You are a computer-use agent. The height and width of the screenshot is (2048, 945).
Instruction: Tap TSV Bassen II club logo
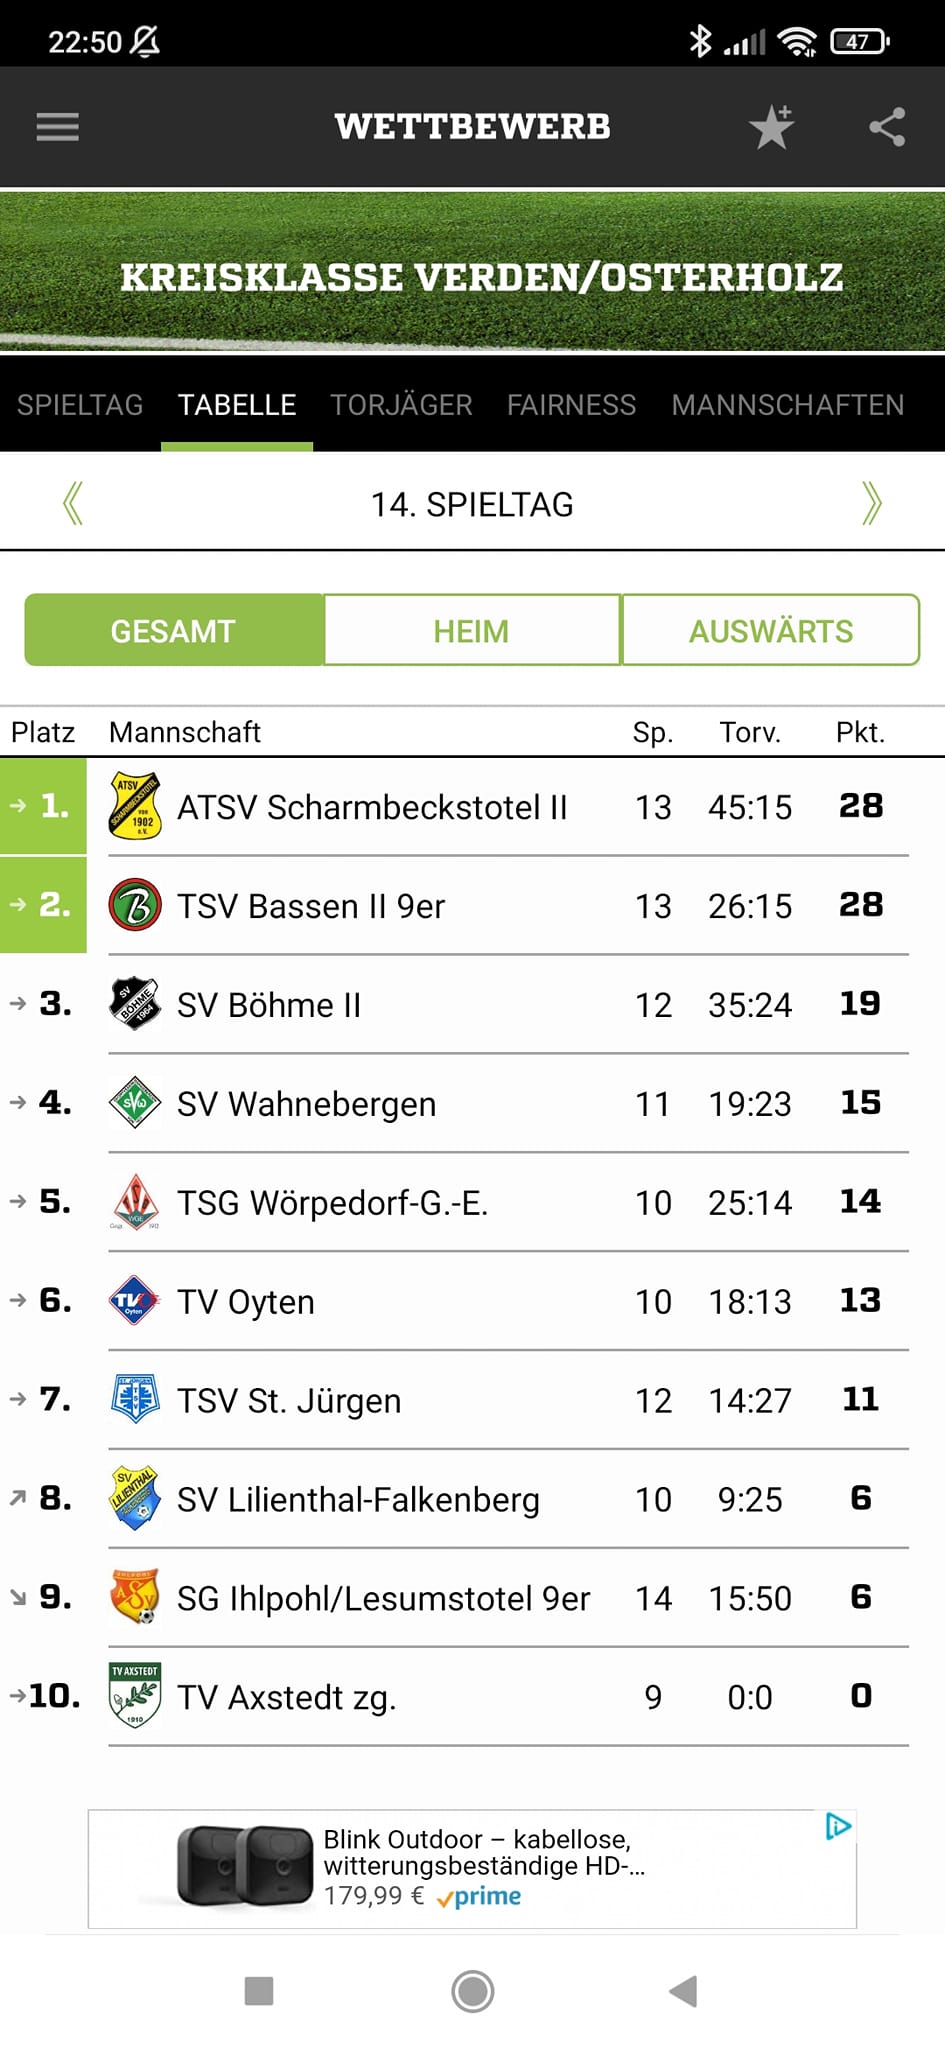(x=135, y=905)
